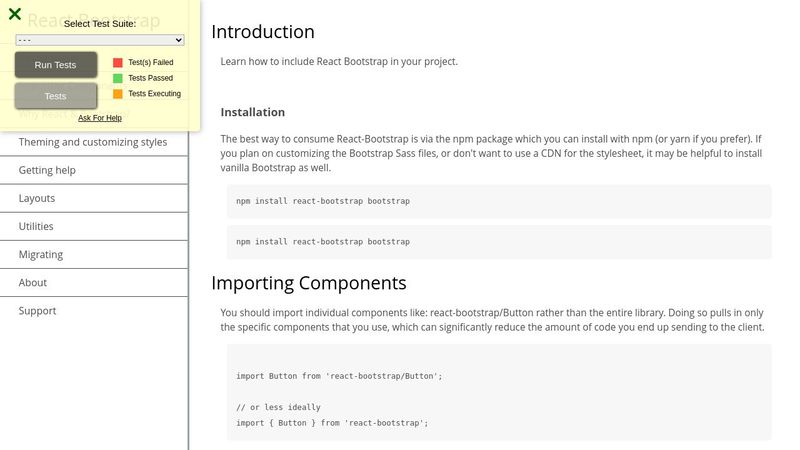Viewport: 800px width, 450px height.
Task: Open the Migrating page
Action: tap(94, 255)
